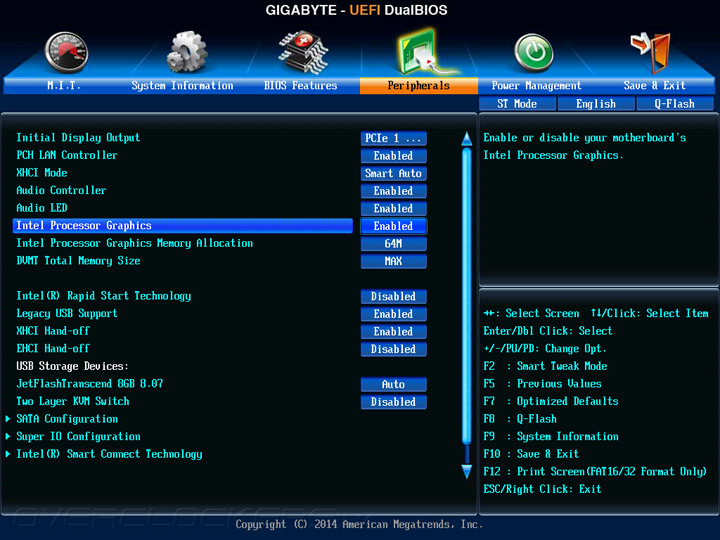The image size is (720, 540).
Task: Launch Q-Flash utility button
Action: [x=675, y=104]
